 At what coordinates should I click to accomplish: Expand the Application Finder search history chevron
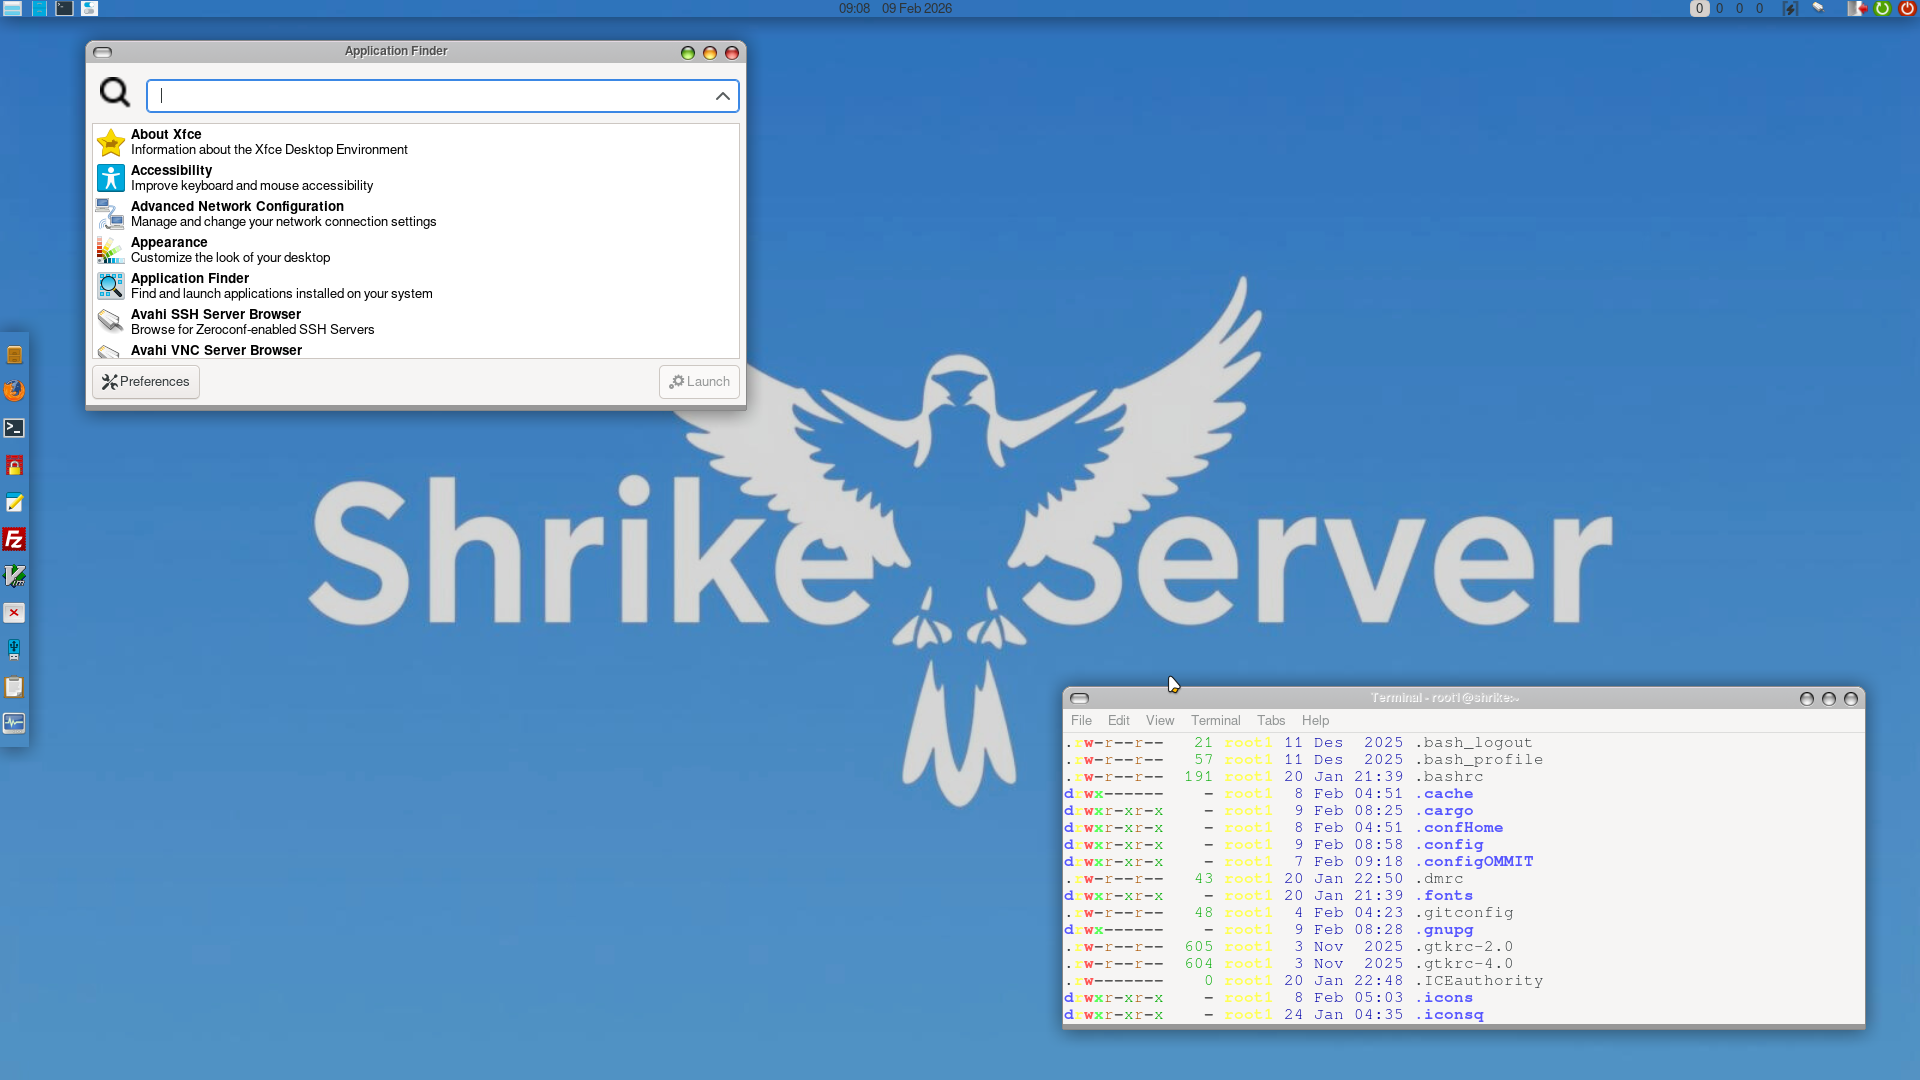[x=722, y=96]
